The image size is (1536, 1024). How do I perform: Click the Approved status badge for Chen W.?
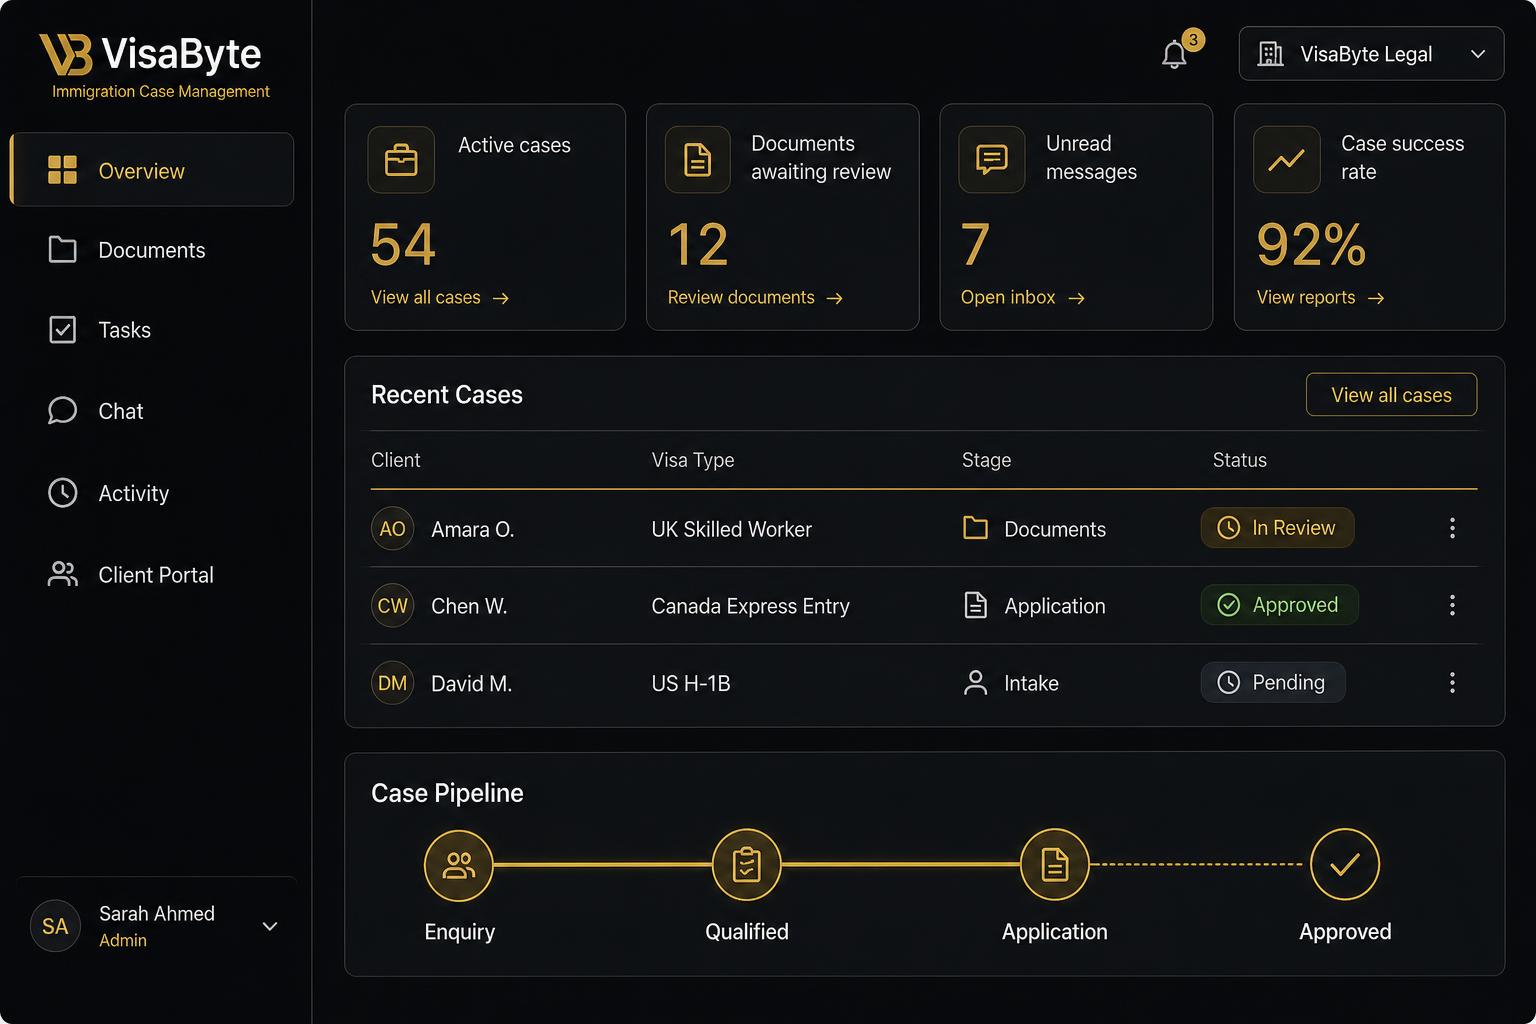click(x=1279, y=605)
